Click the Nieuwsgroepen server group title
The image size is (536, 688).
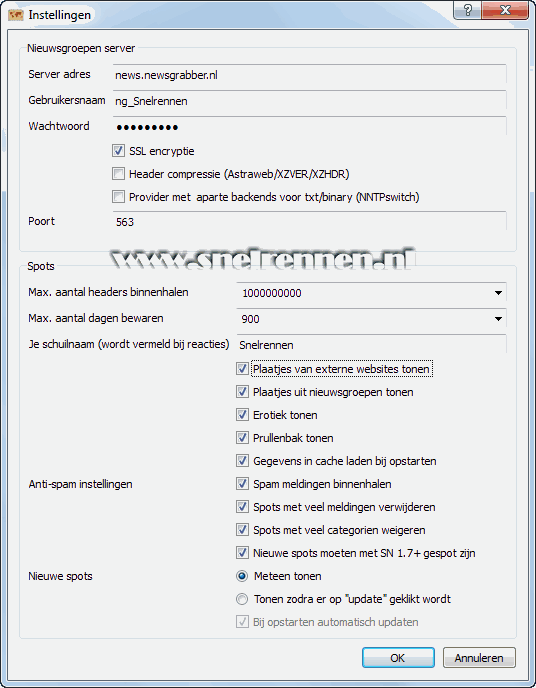[x=81, y=48]
